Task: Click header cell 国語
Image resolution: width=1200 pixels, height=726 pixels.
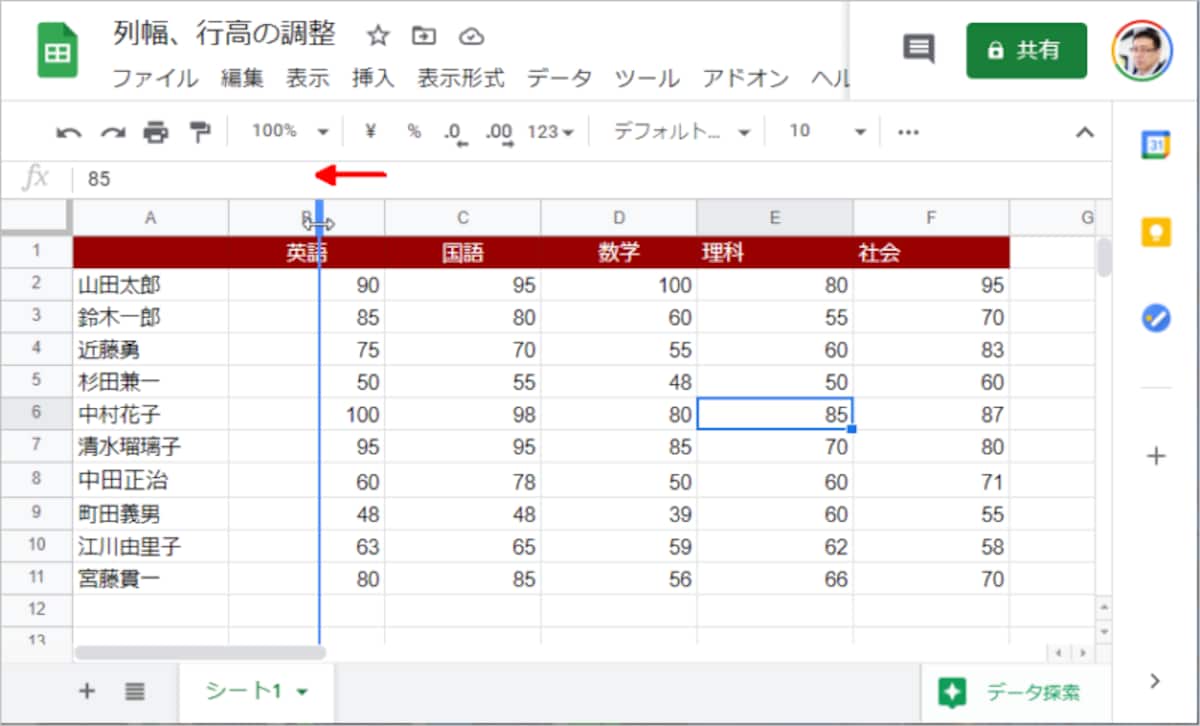Action: point(463,253)
